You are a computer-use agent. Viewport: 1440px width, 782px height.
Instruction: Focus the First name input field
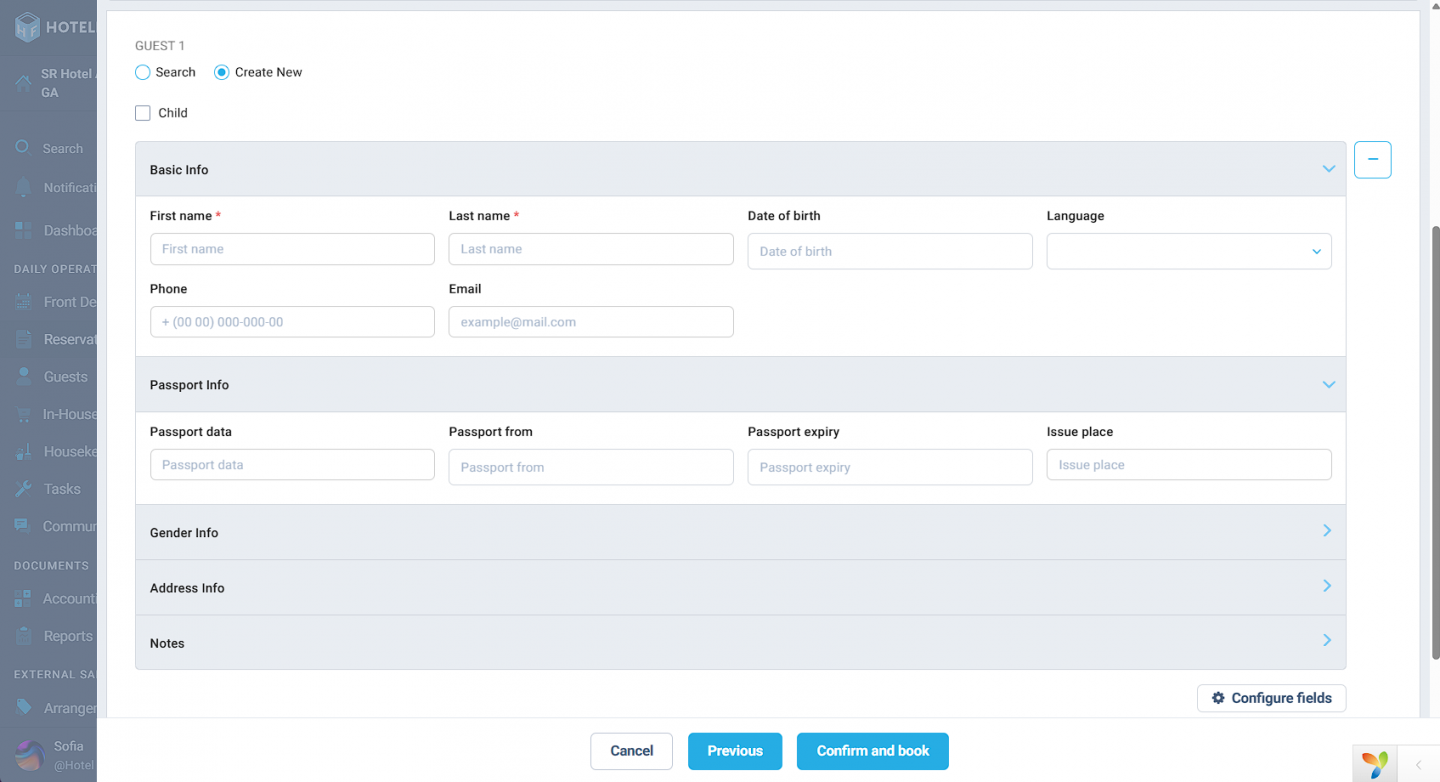click(x=292, y=249)
